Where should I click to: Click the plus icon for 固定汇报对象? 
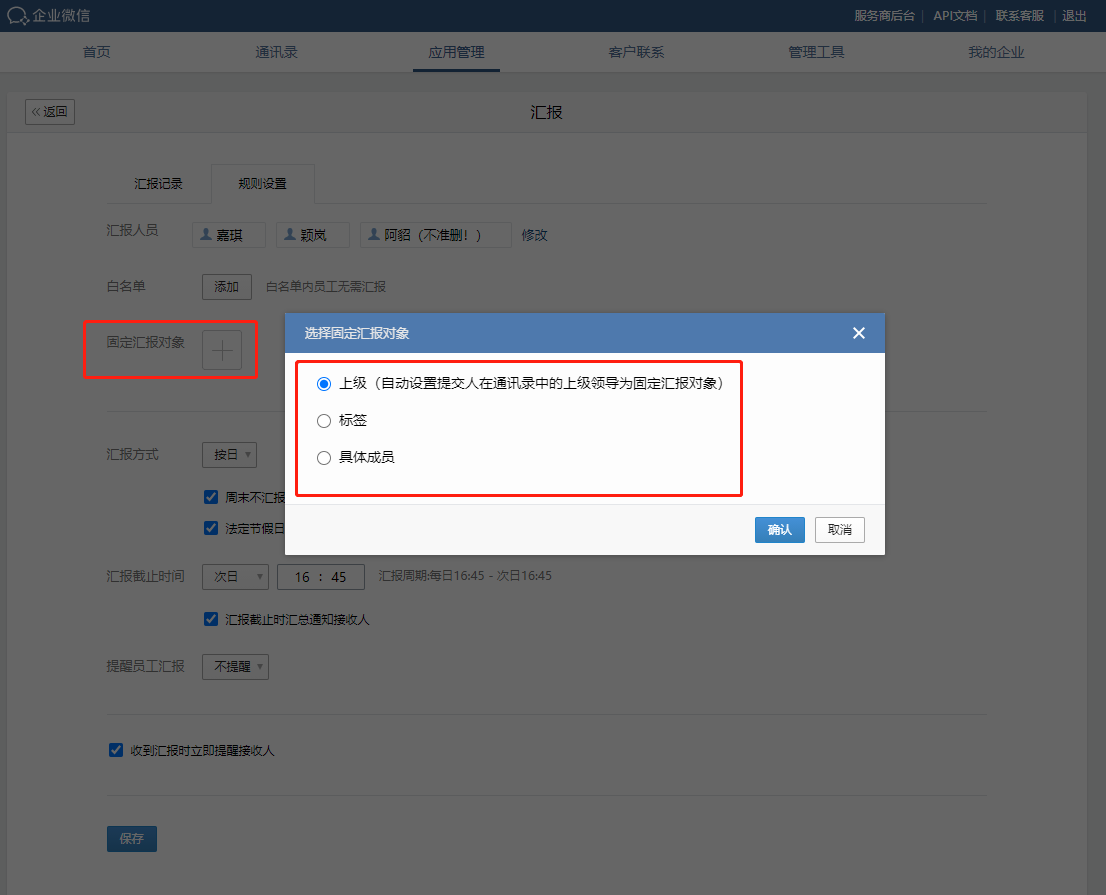coord(222,350)
